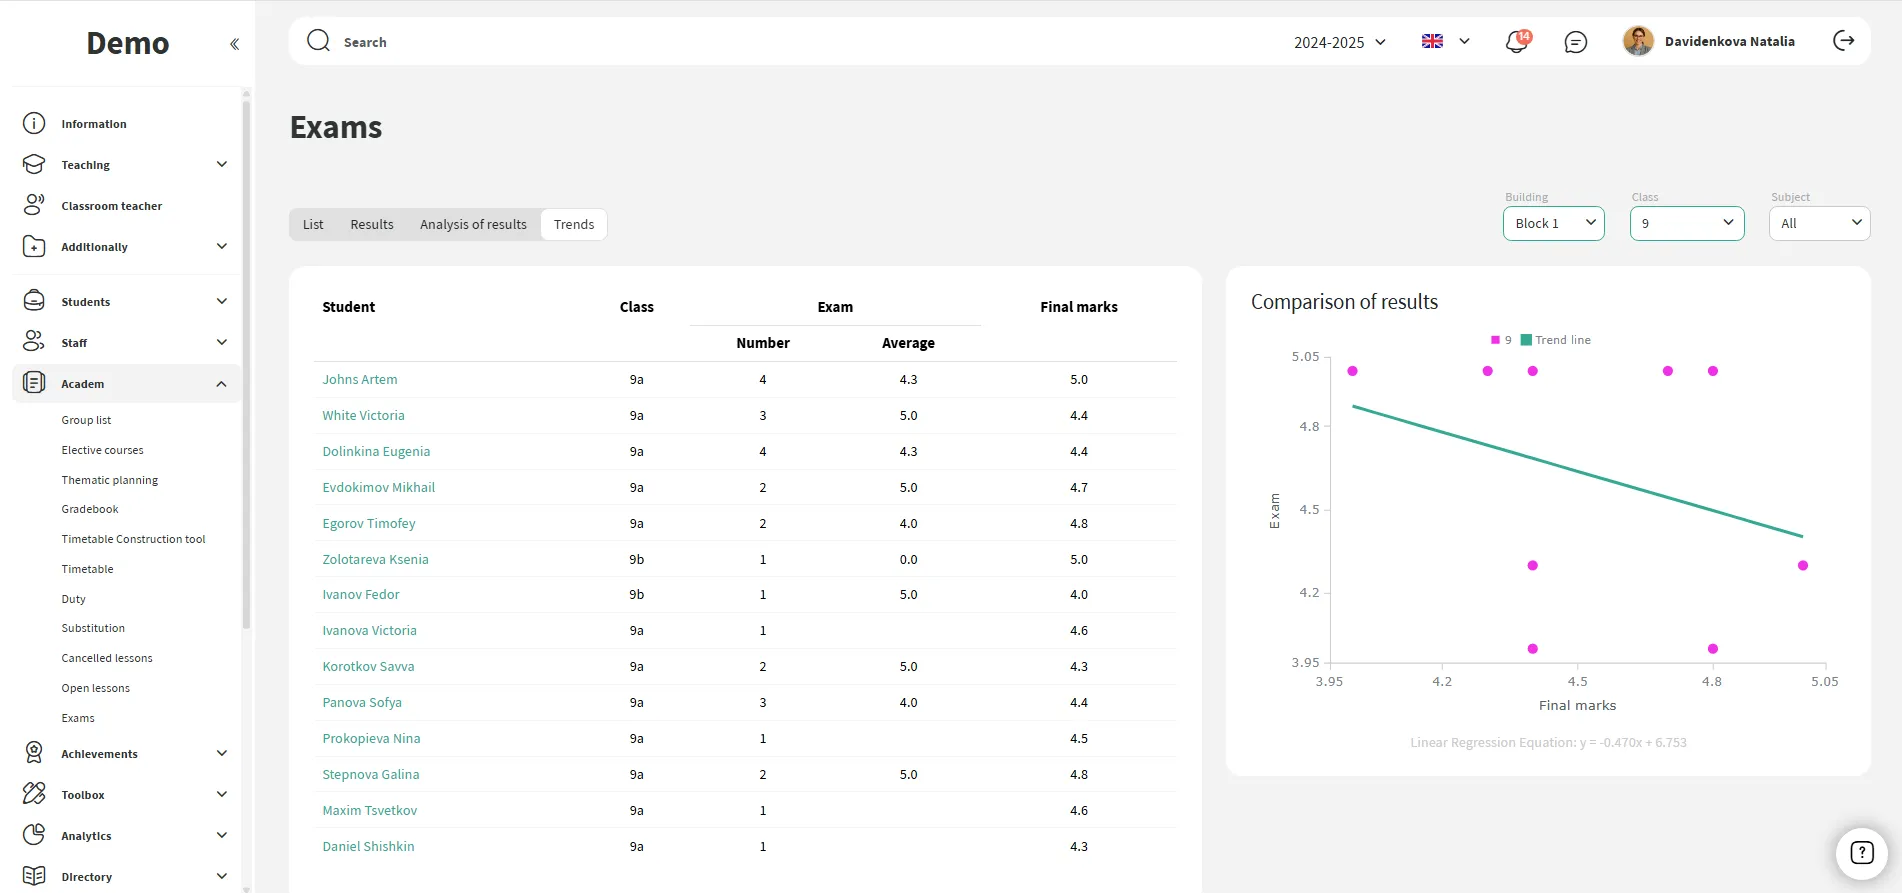This screenshot has width=1902, height=893.
Task: Open the Building Block 1 dropdown
Action: click(1553, 224)
